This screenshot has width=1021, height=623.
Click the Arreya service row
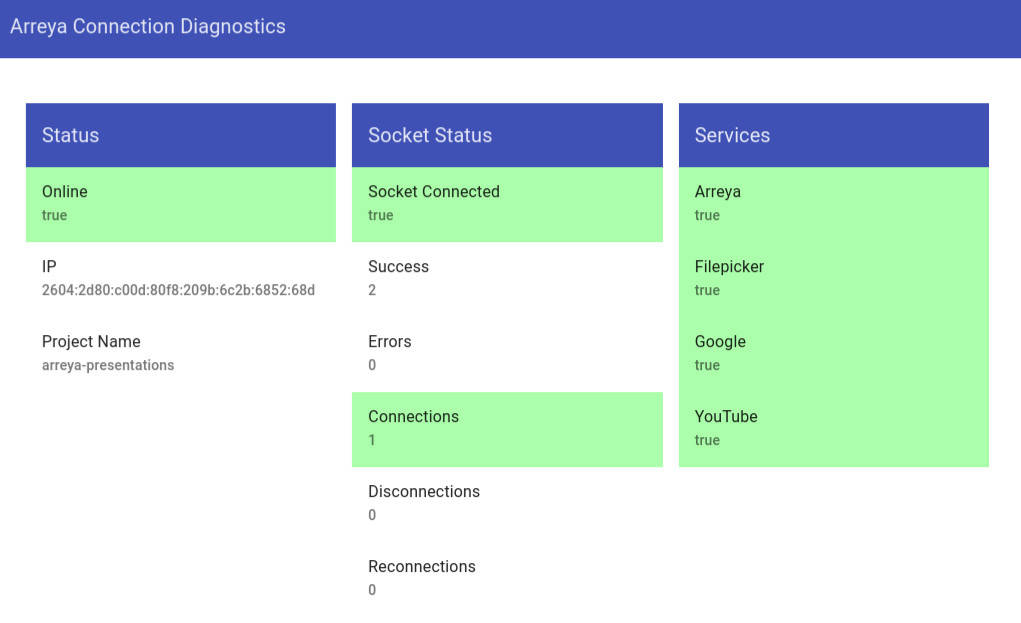[833, 204]
